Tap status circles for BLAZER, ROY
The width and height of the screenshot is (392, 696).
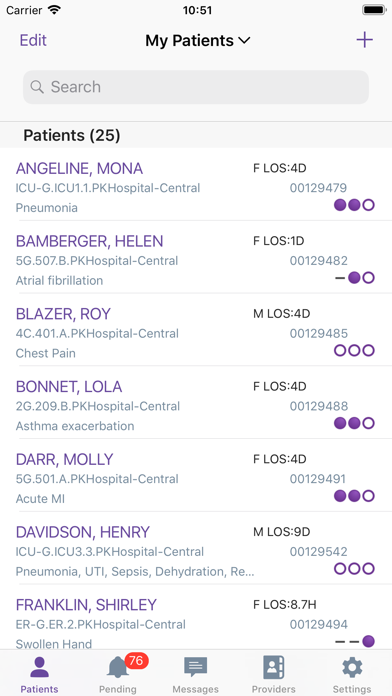pyautogui.click(x=354, y=351)
